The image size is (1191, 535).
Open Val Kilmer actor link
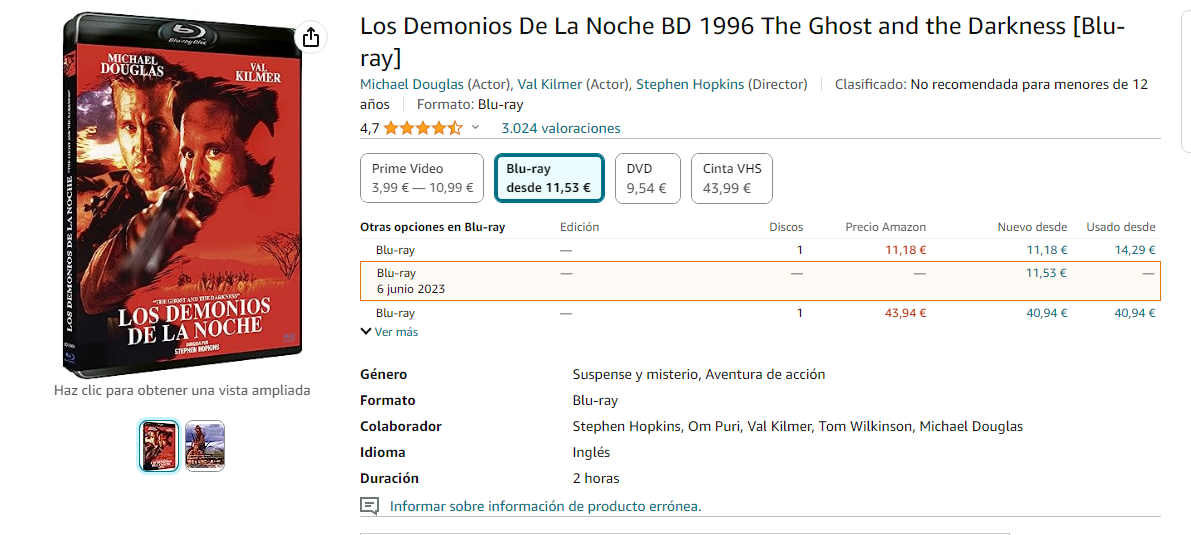tap(549, 84)
